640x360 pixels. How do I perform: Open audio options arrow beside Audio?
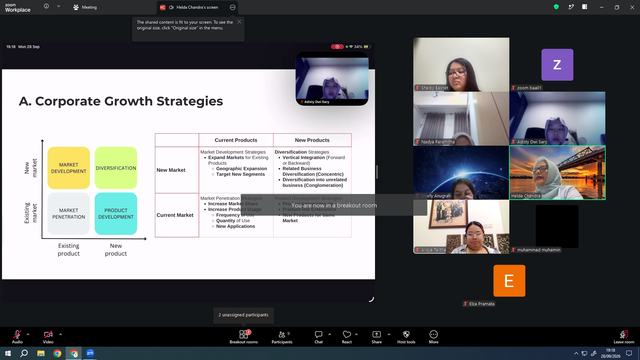coord(28,334)
